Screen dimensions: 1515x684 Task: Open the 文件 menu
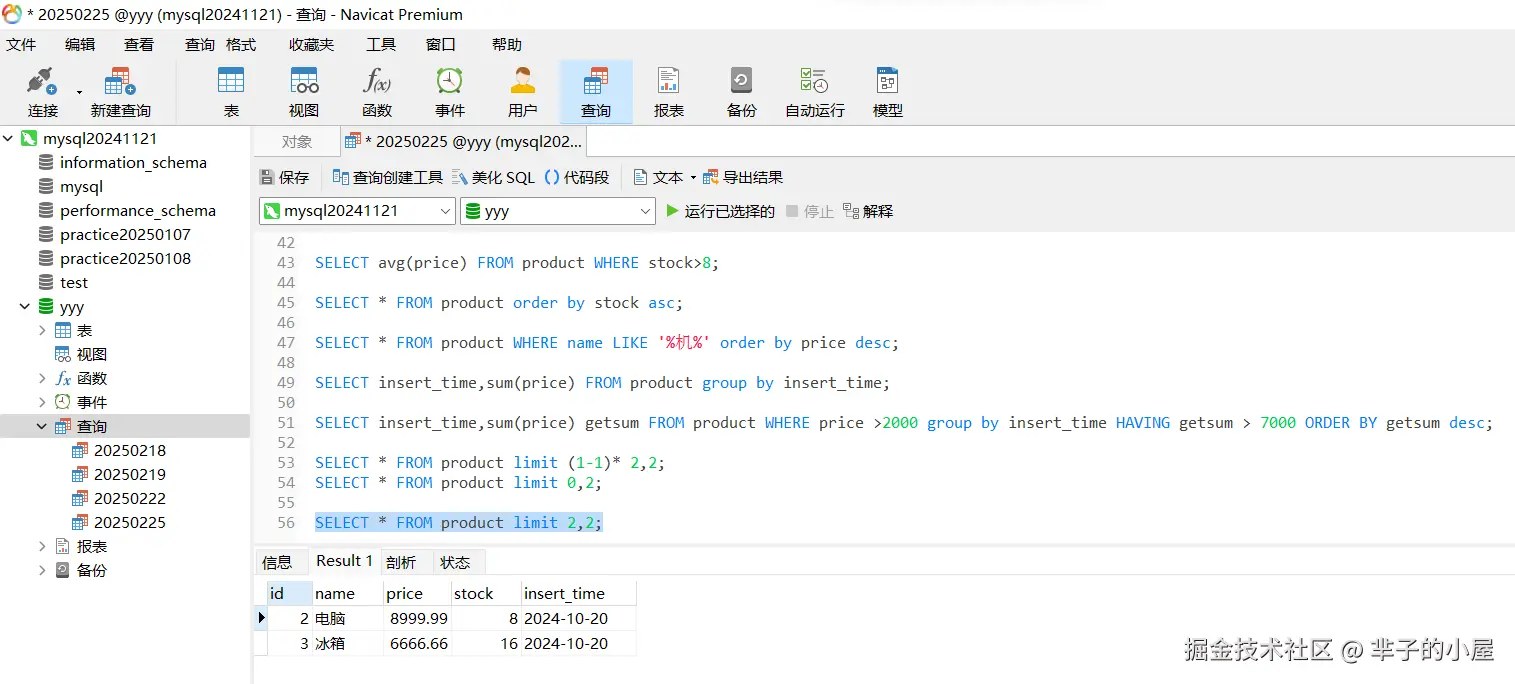click(x=21, y=44)
